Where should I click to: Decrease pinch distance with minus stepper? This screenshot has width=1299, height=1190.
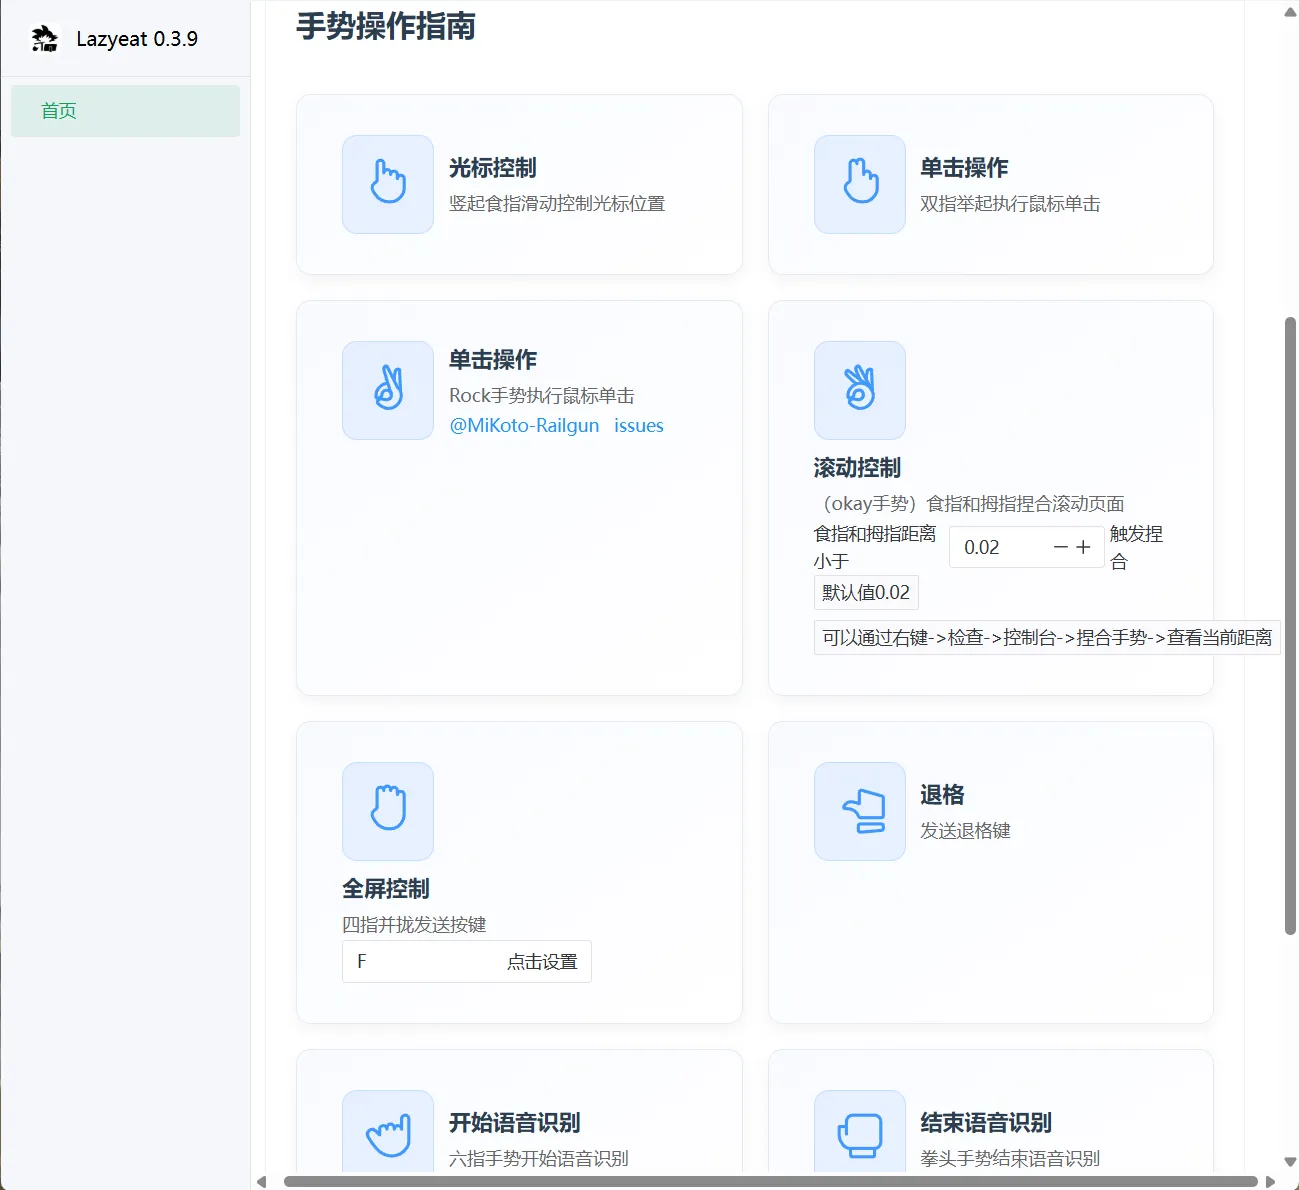1060,547
